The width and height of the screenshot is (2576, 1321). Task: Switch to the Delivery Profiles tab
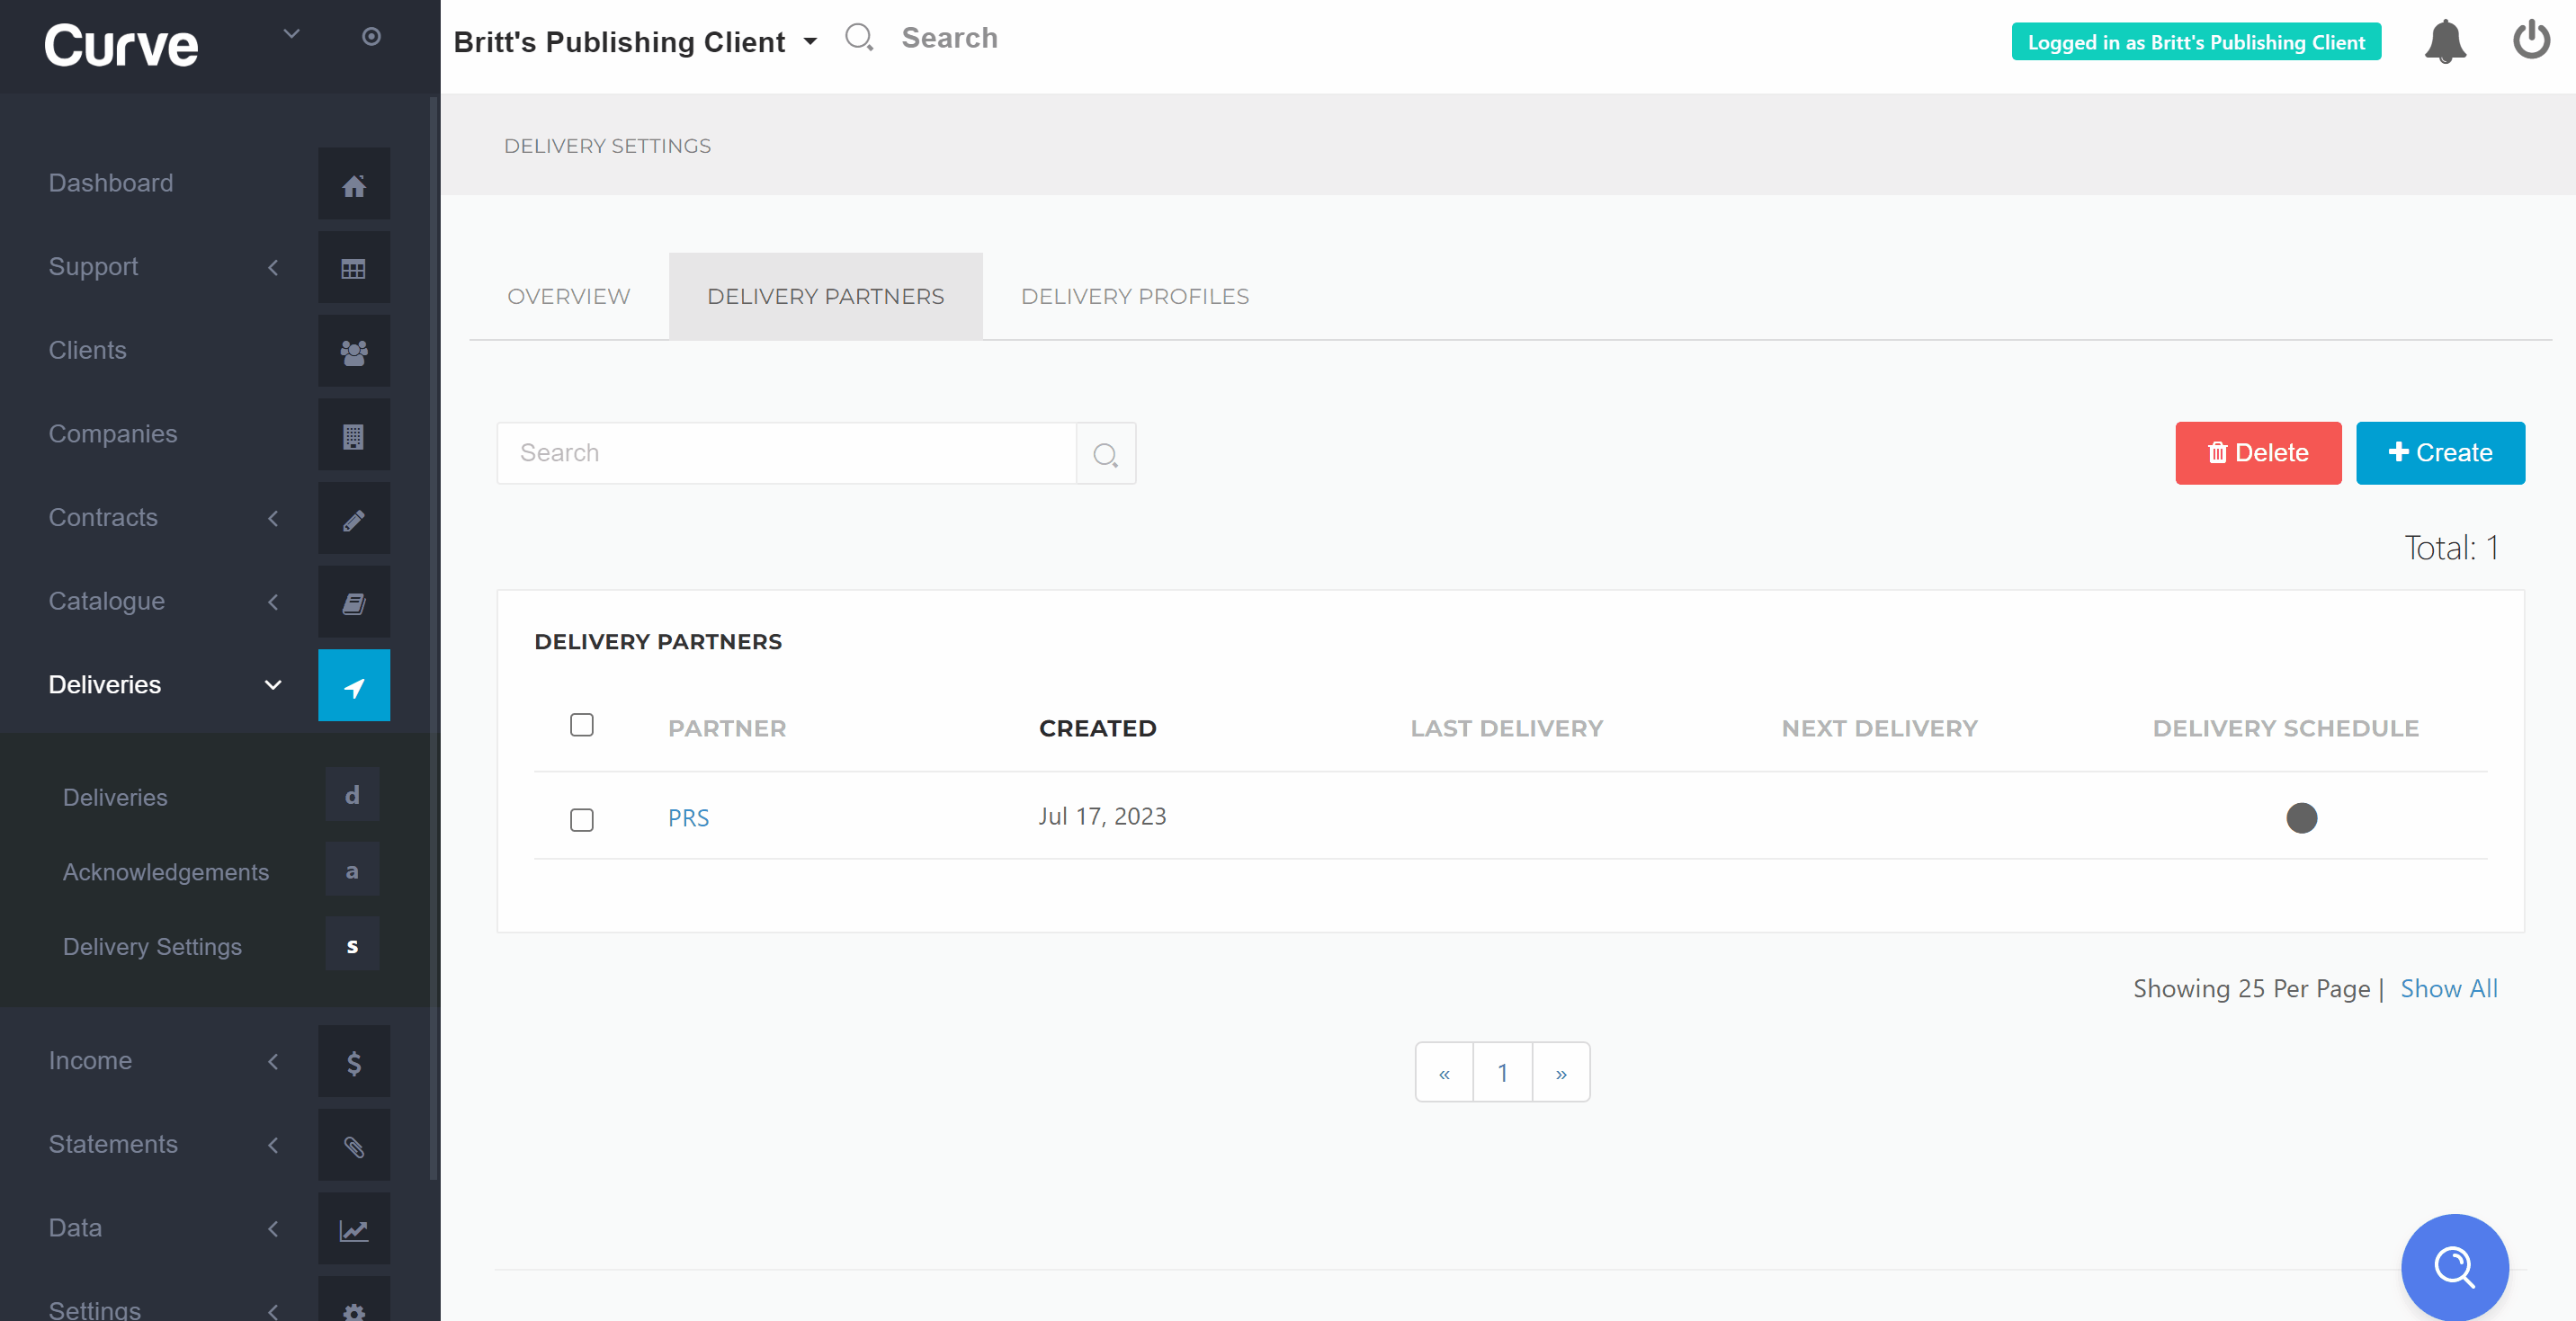tap(1134, 297)
